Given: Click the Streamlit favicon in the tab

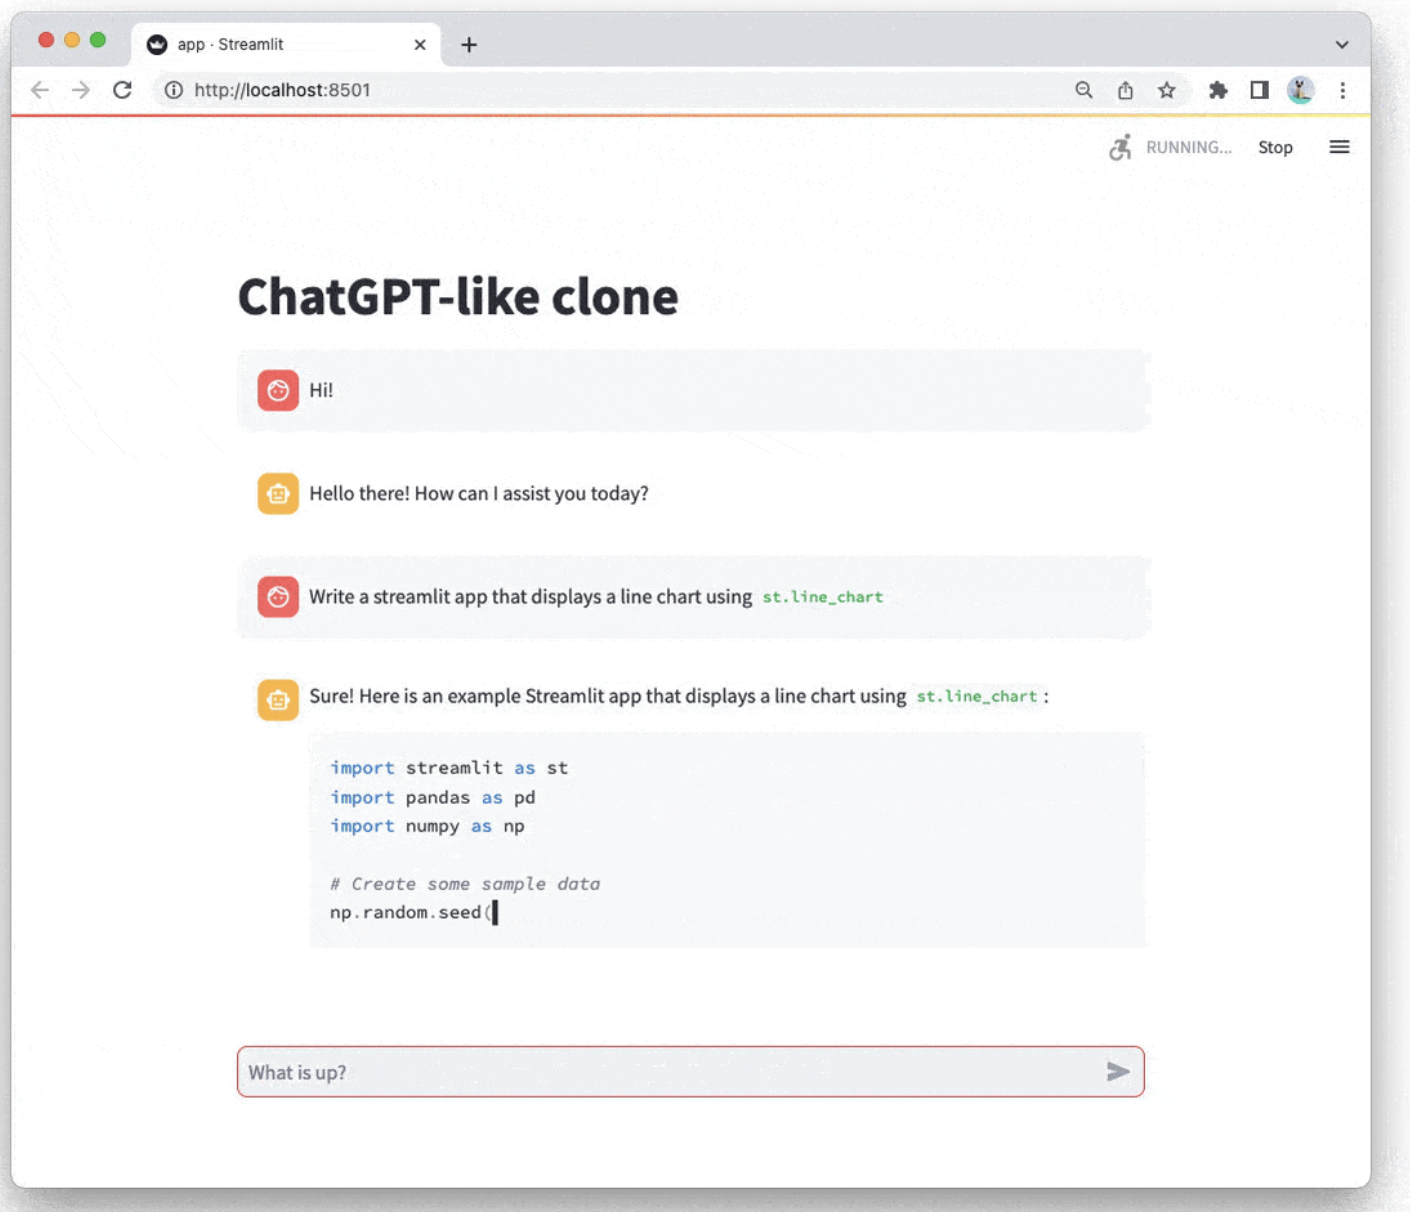Looking at the screenshot, I should (x=157, y=44).
